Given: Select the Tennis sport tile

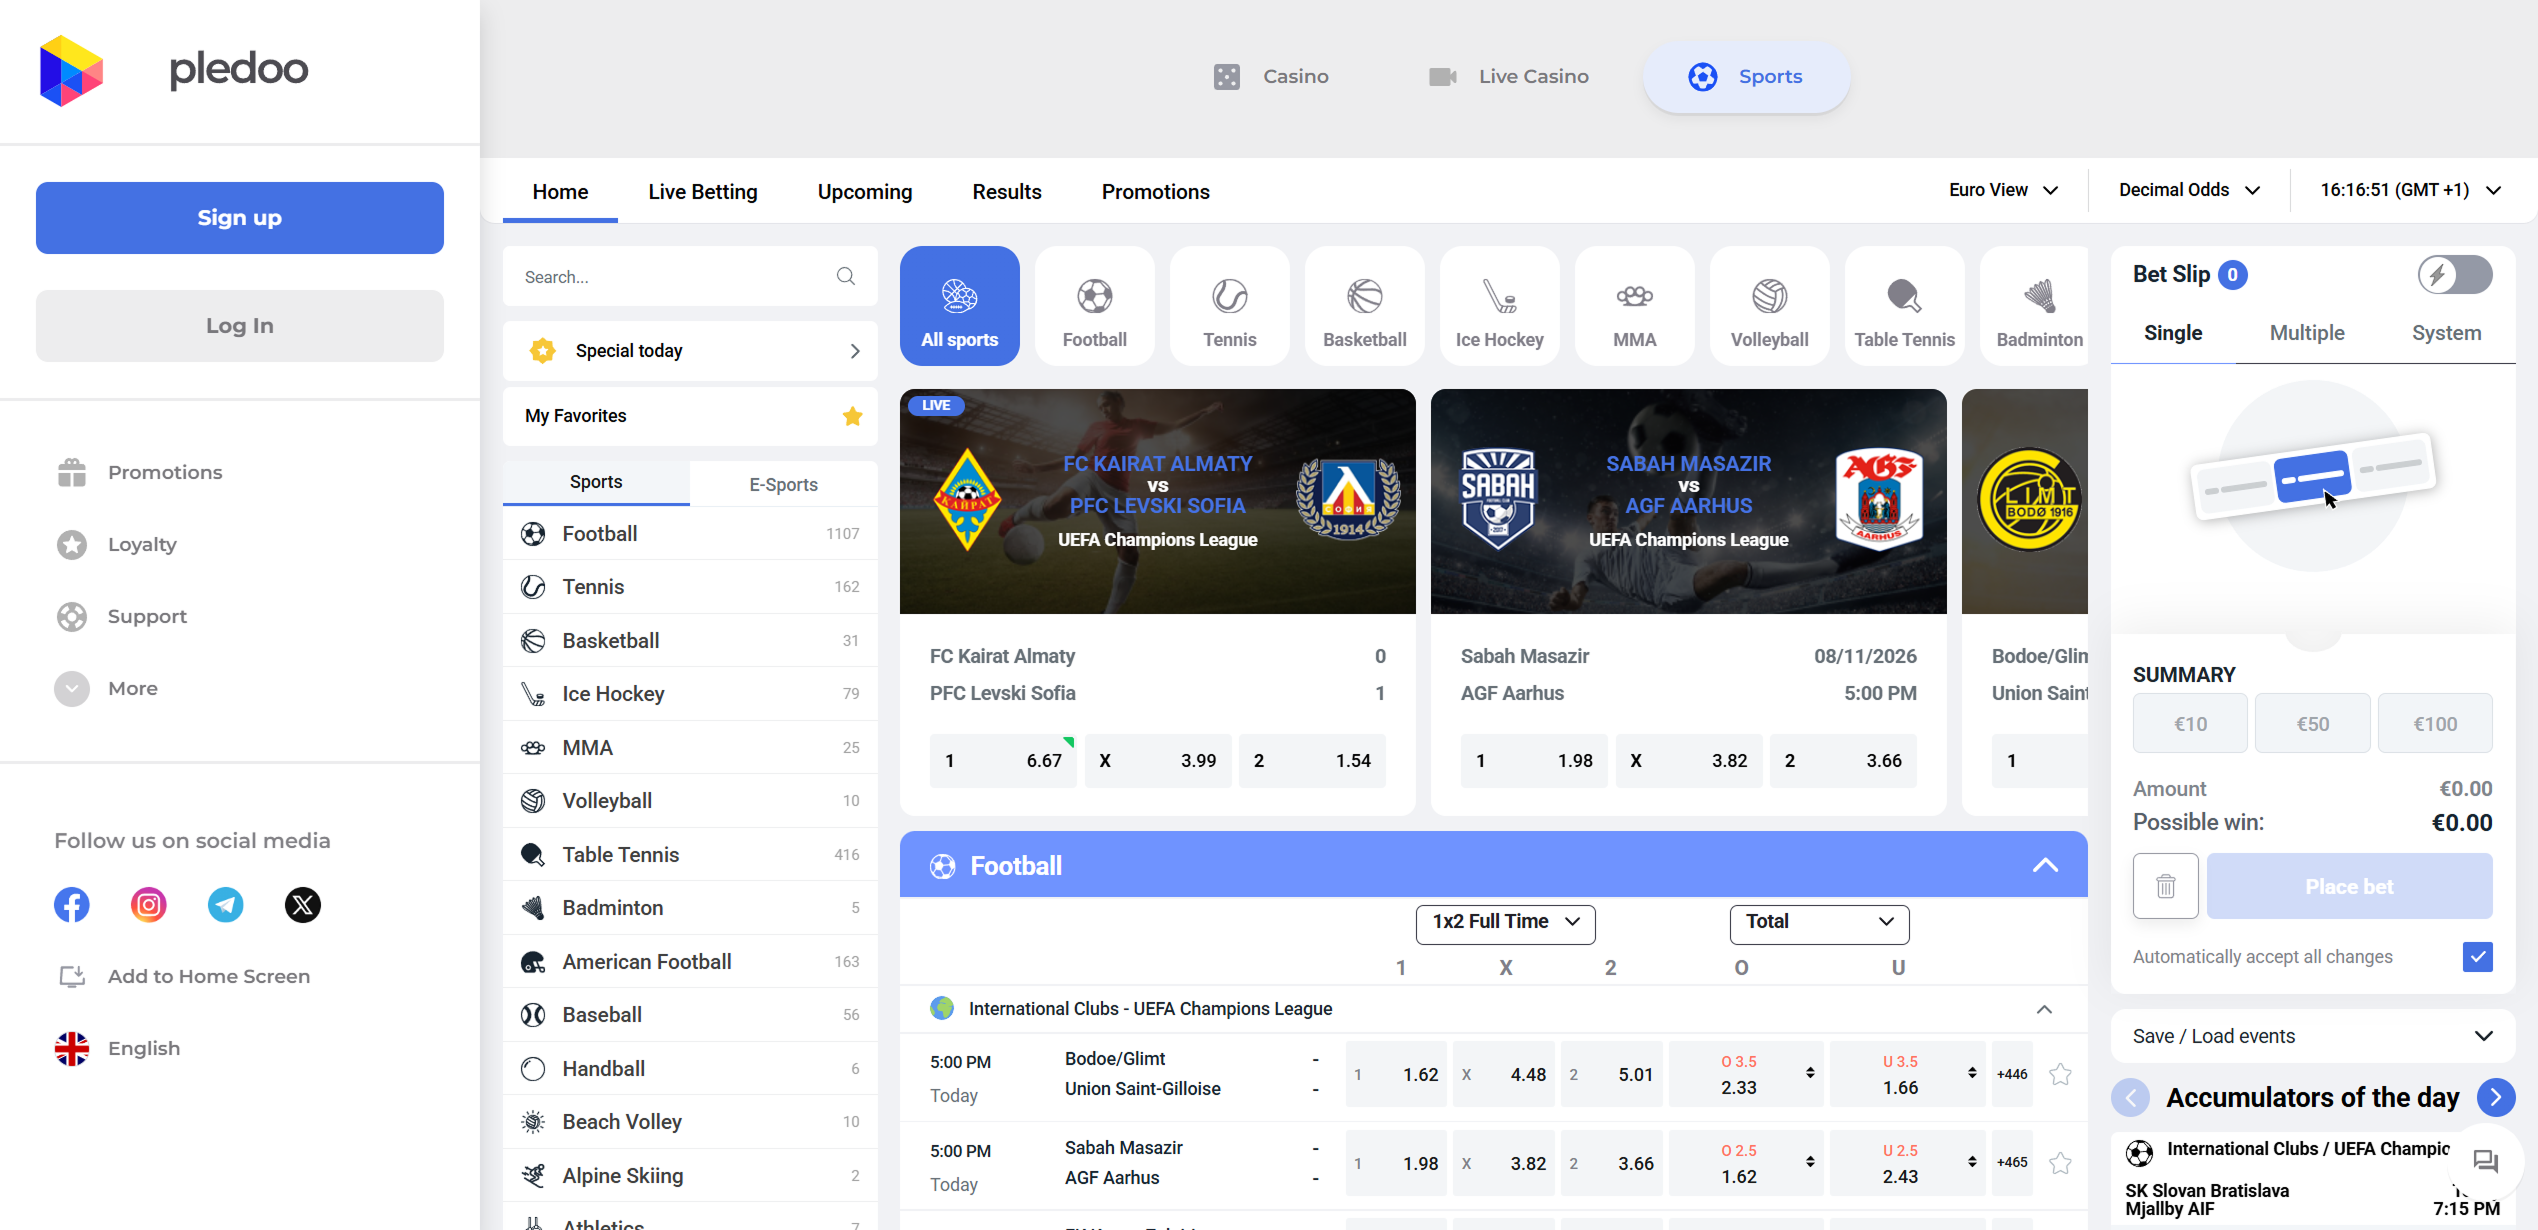Looking at the screenshot, I should click(1230, 306).
